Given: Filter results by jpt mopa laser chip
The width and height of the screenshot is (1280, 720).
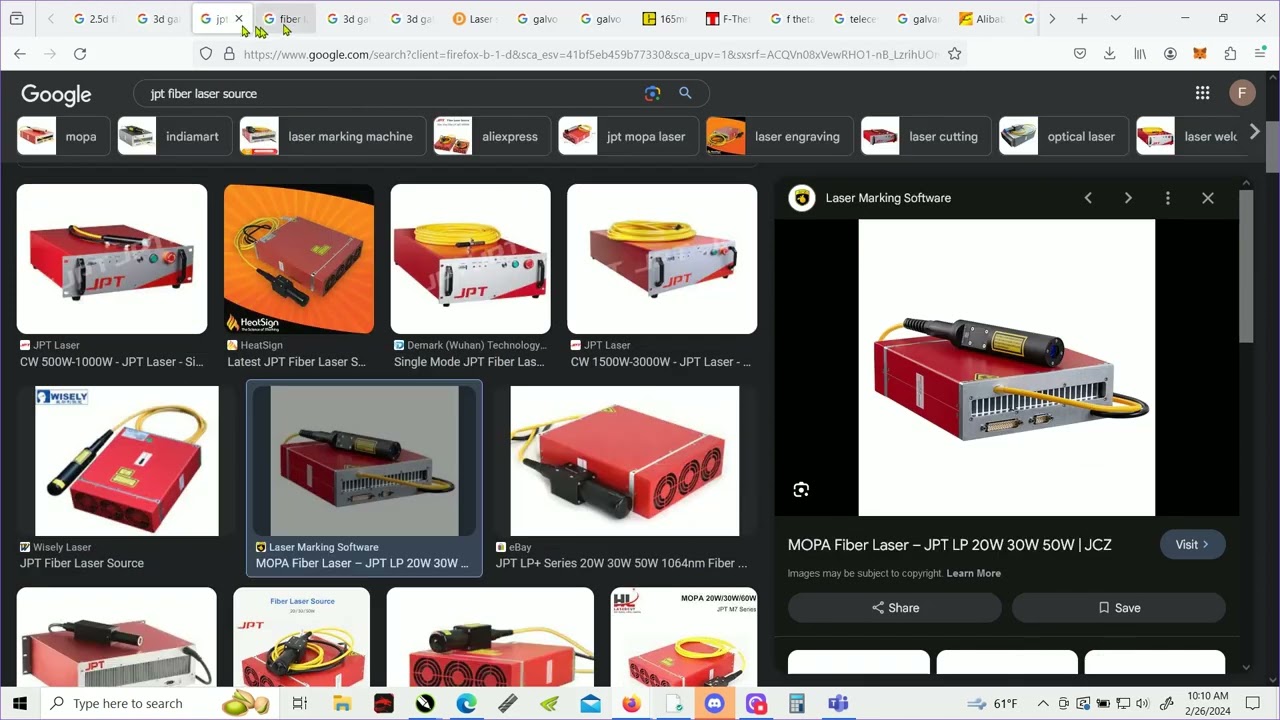Looking at the screenshot, I should (628, 136).
